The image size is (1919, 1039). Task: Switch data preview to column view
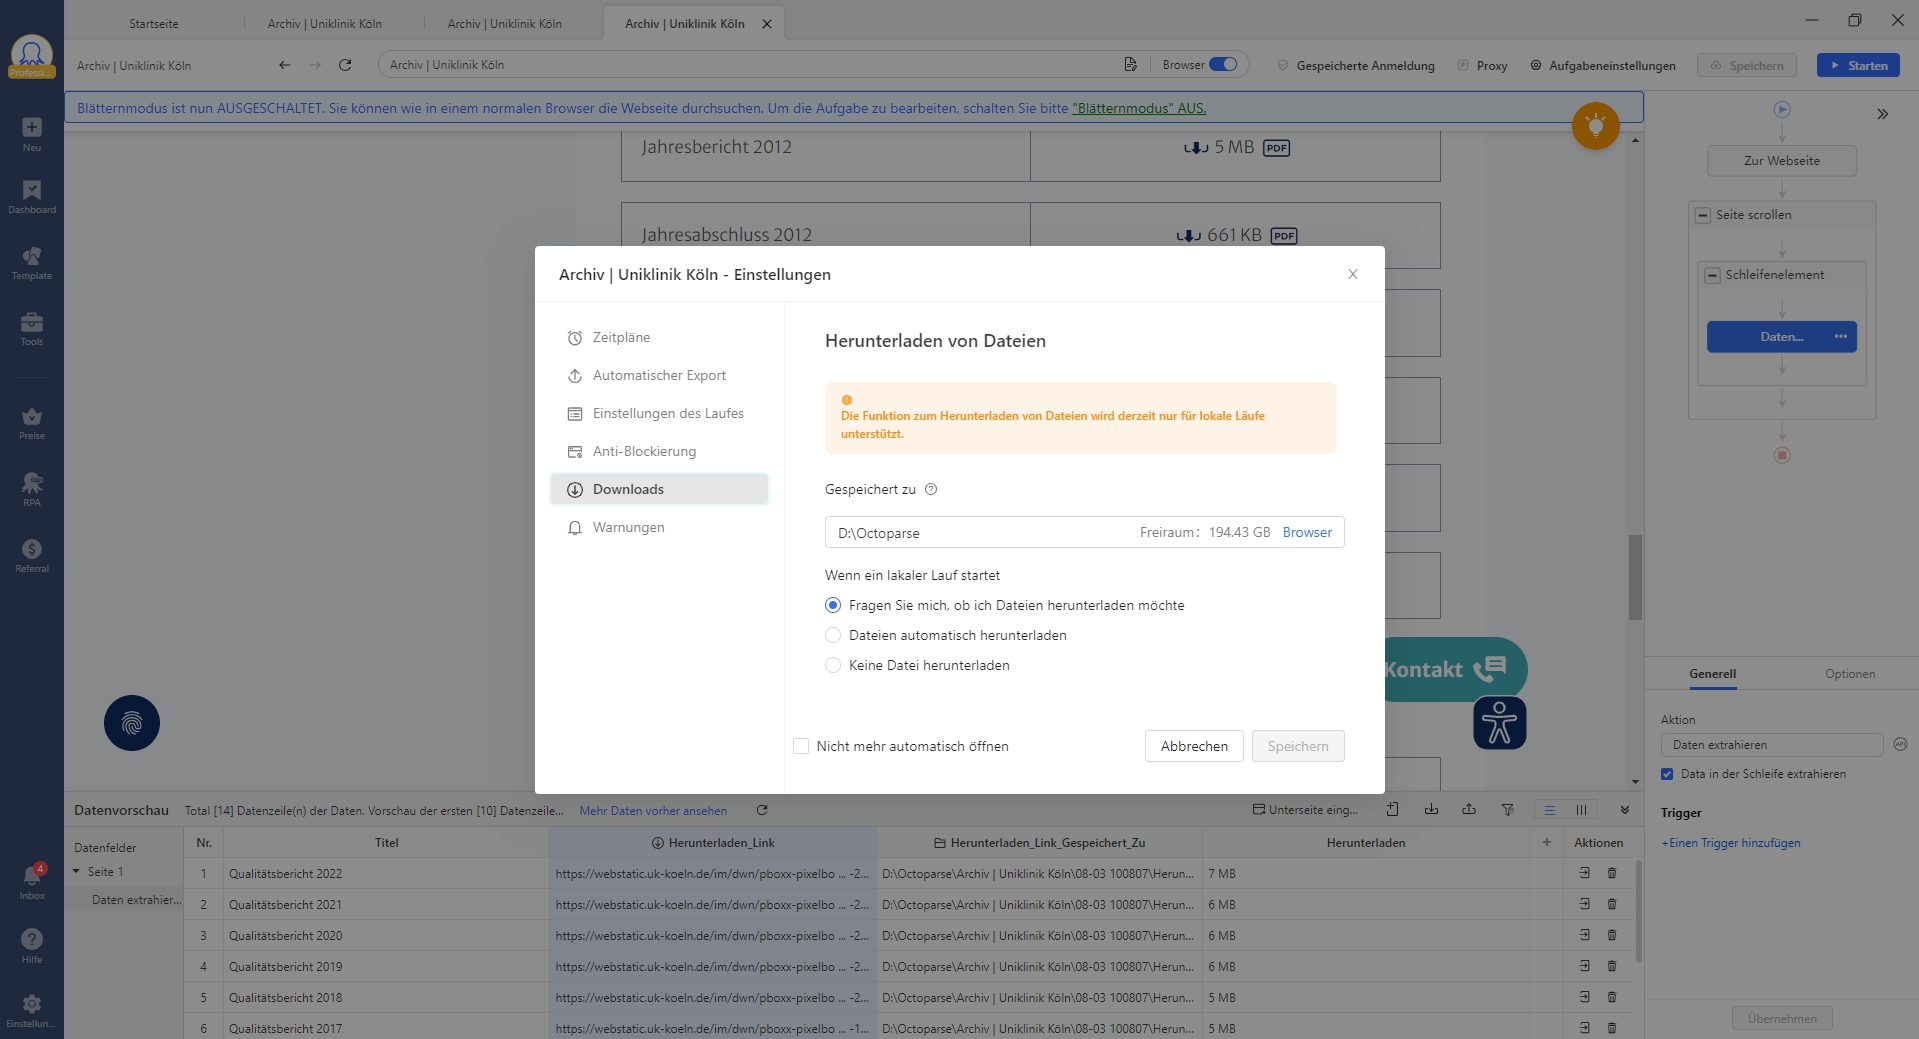(1581, 810)
